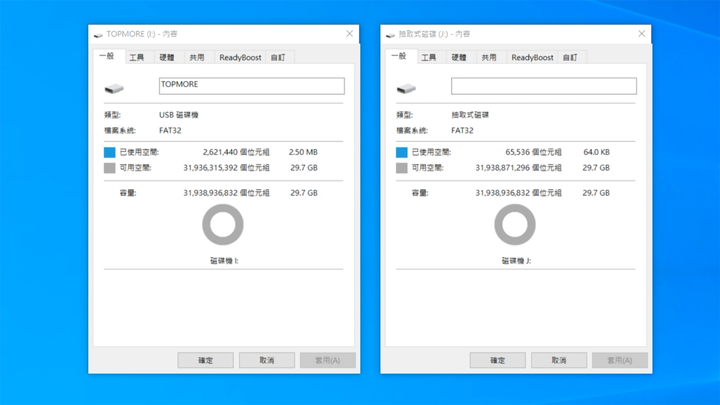Click 取消 in the J: window
Screen dimensions: 720x405
click(x=559, y=360)
